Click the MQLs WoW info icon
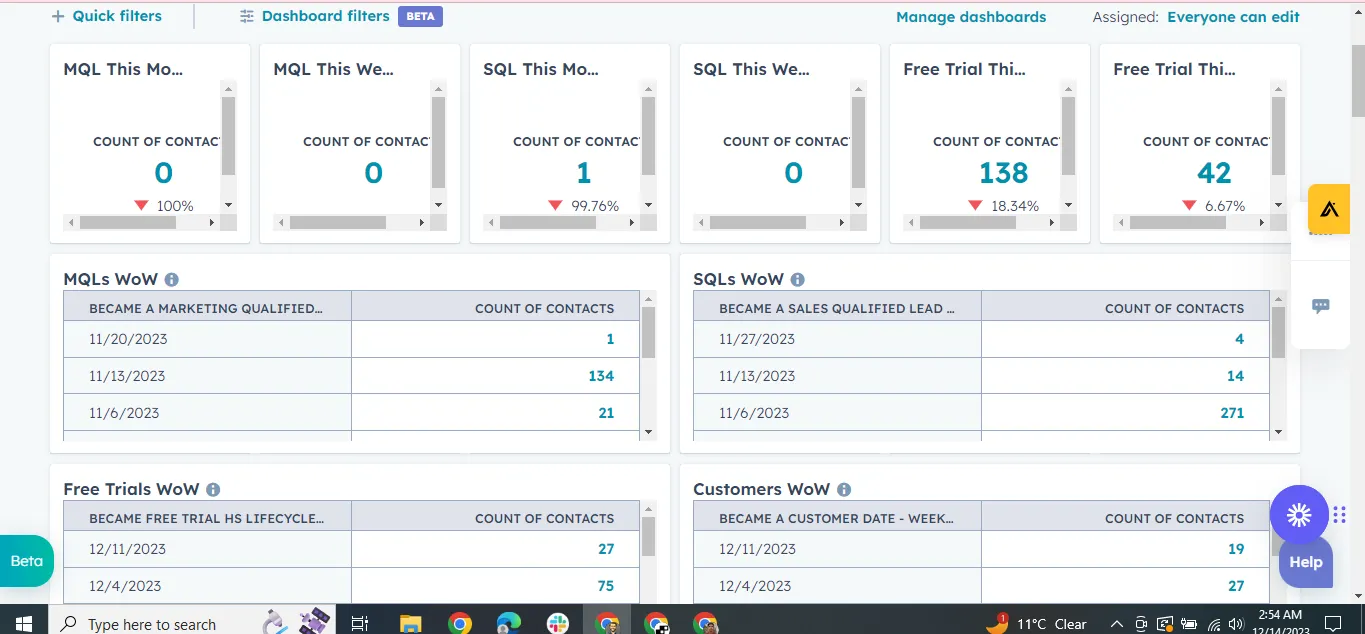Viewport: 1365px width, 634px height. 172,280
